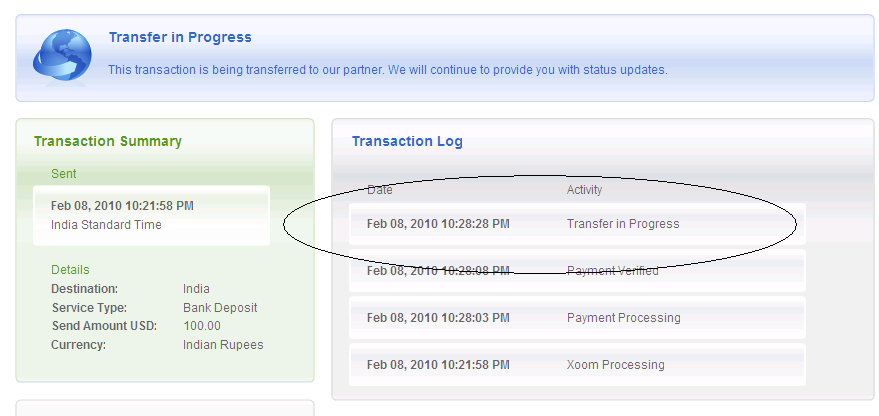Viewport: 879px width, 416px height.
Task: Click the status update message text
Action: [x=387, y=70]
